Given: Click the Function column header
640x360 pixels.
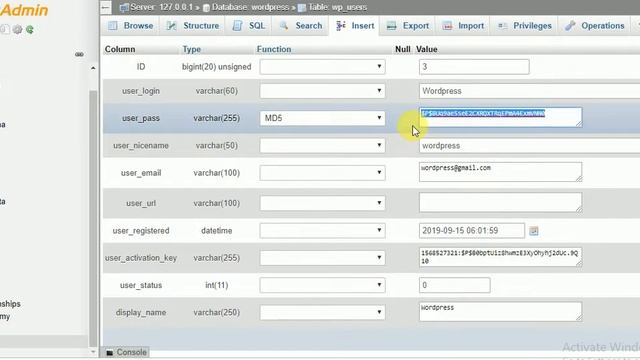Looking at the screenshot, I should [274, 49].
